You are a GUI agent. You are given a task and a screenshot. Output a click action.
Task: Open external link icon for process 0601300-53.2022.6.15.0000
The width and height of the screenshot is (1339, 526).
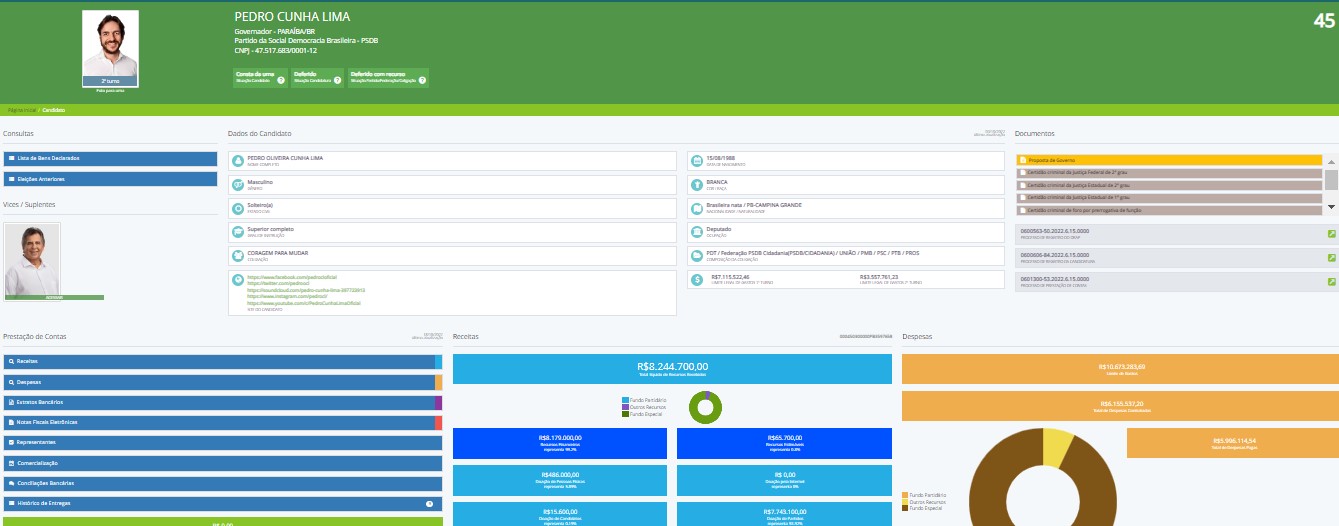pyautogui.click(x=1331, y=281)
